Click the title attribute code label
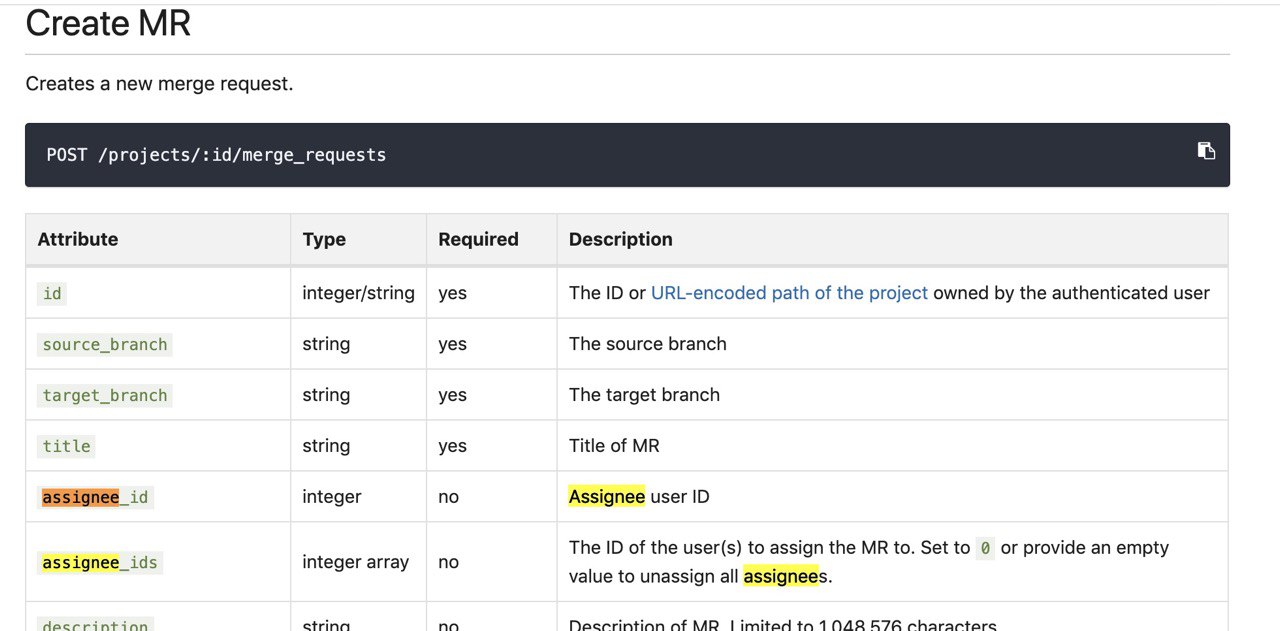The width and height of the screenshot is (1280, 631). pos(67,447)
